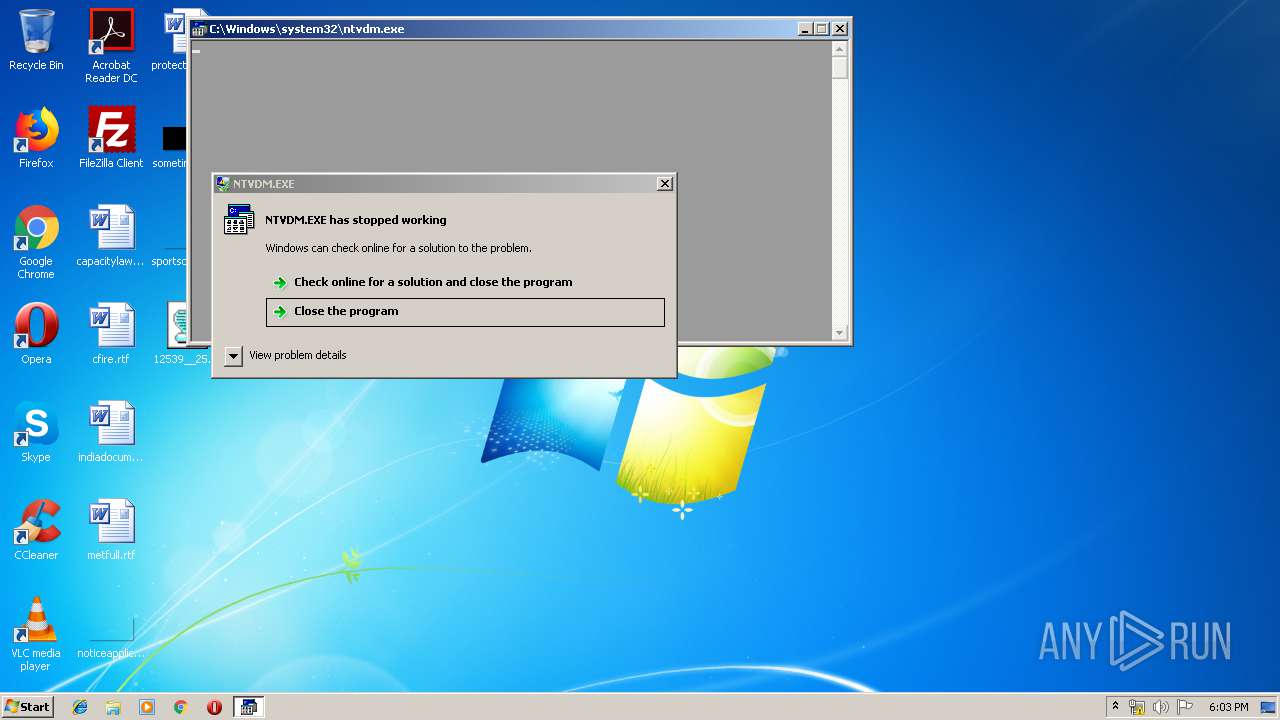Viewport: 1280px width, 720px height.
Task: Open network tray icon
Action: point(1137,707)
